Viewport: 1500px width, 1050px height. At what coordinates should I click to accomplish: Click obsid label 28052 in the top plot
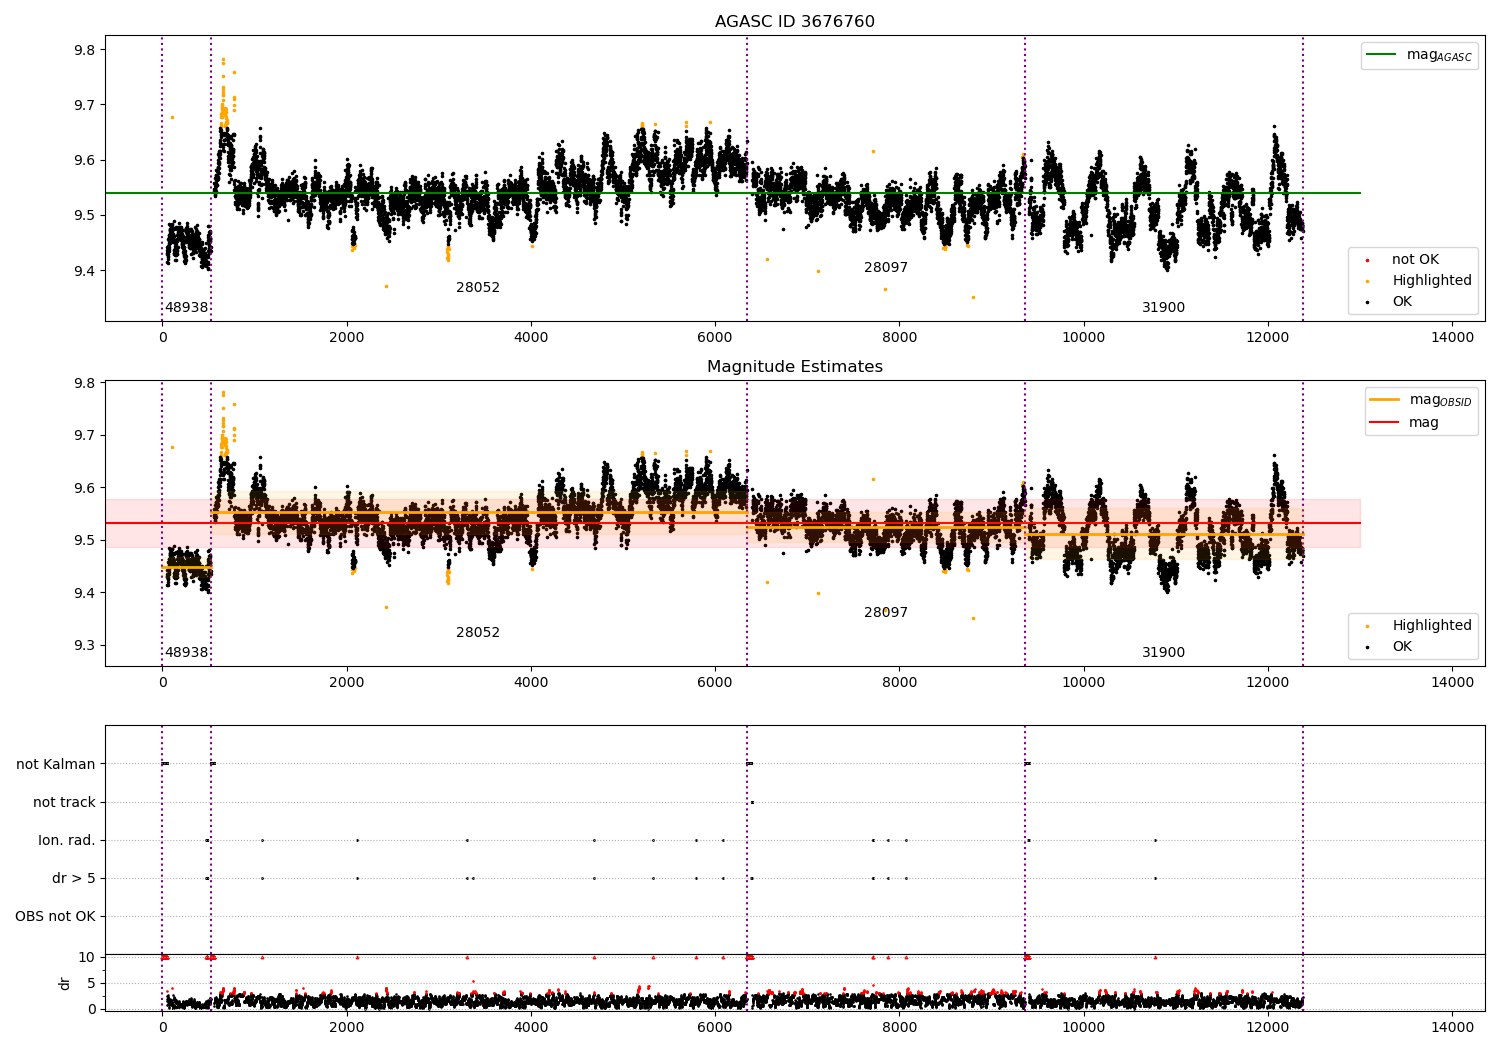[x=478, y=287]
